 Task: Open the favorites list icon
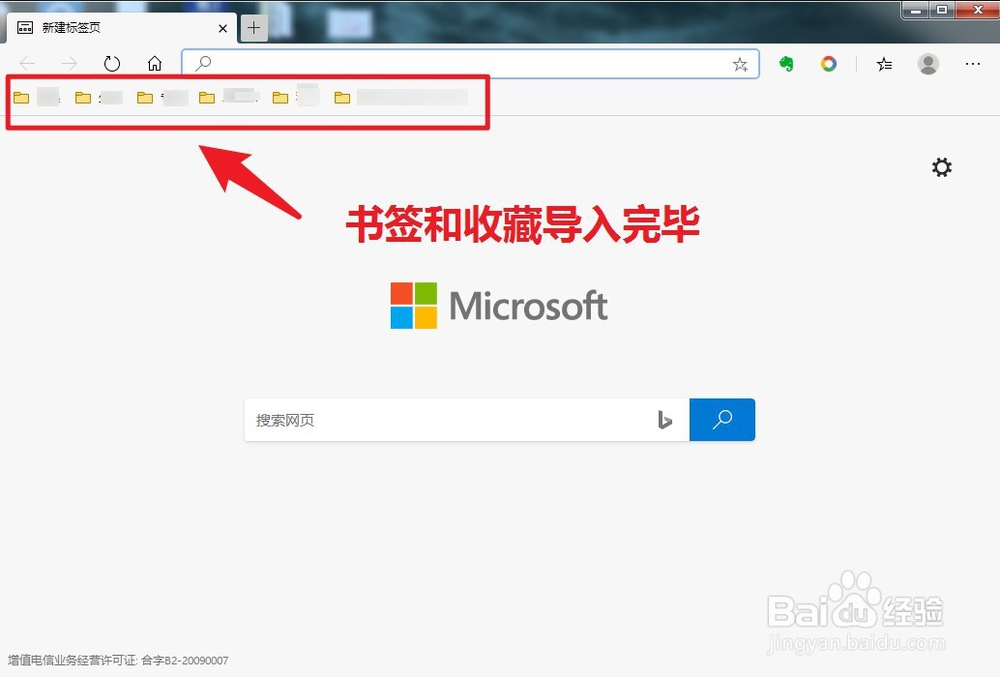pos(884,64)
